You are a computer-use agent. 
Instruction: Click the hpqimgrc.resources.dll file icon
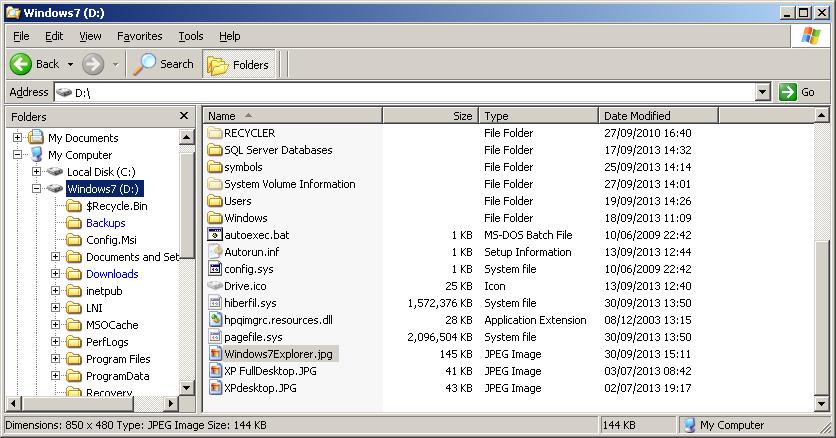[x=214, y=320]
